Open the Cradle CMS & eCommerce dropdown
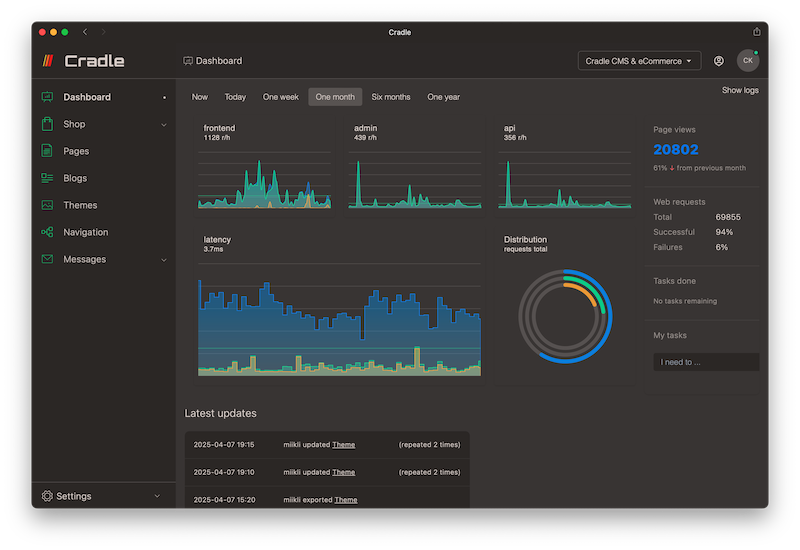Image resolution: width=800 pixels, height=550 pixels. click(639, 61)
